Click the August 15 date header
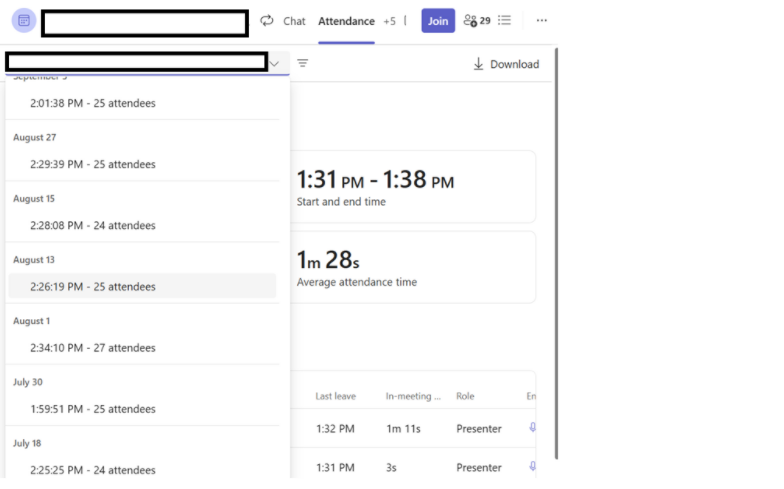The width and height of the screenshot is (784, 489). coord(34,198)
